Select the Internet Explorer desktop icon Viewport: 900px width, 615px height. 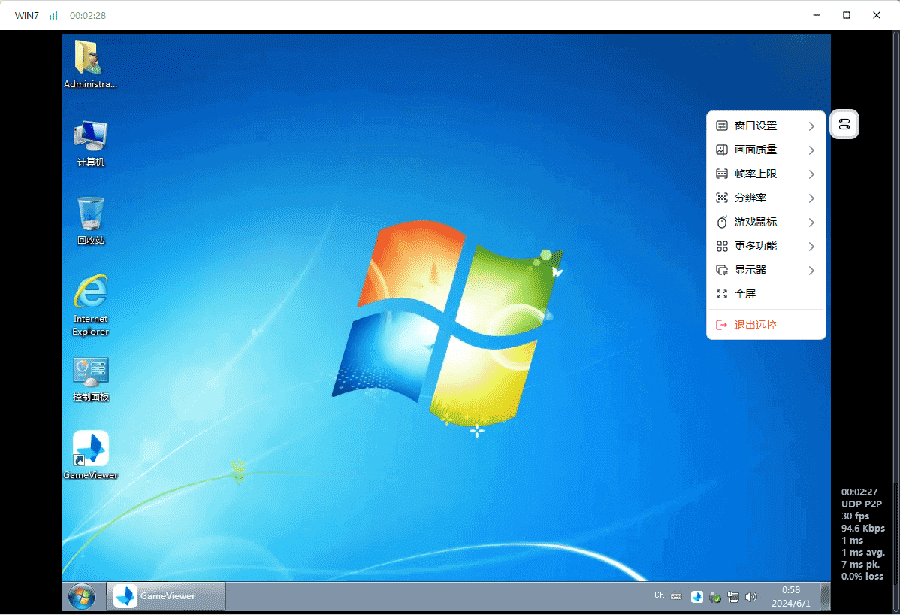point(90,305)
